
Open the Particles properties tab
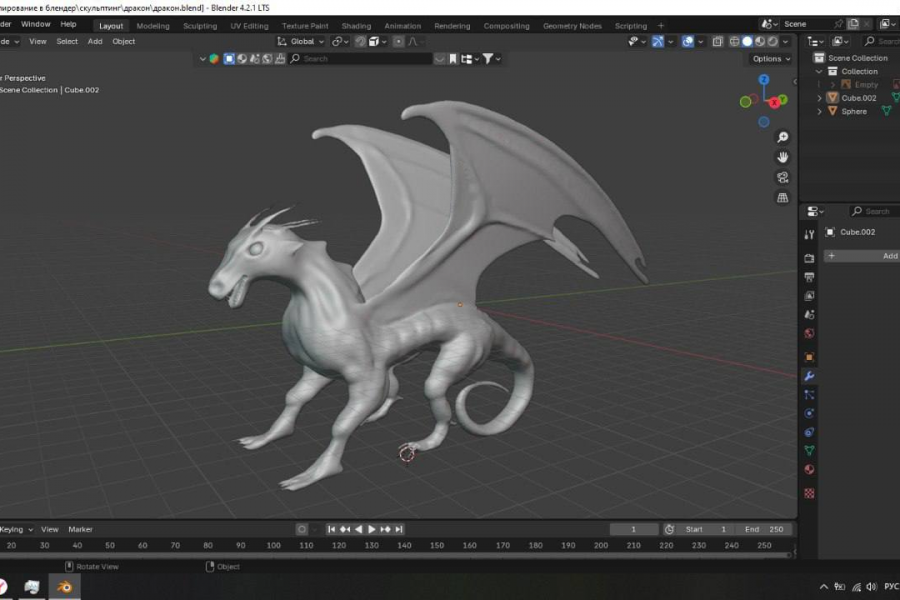pyautogui.click(x=809, y=395)
